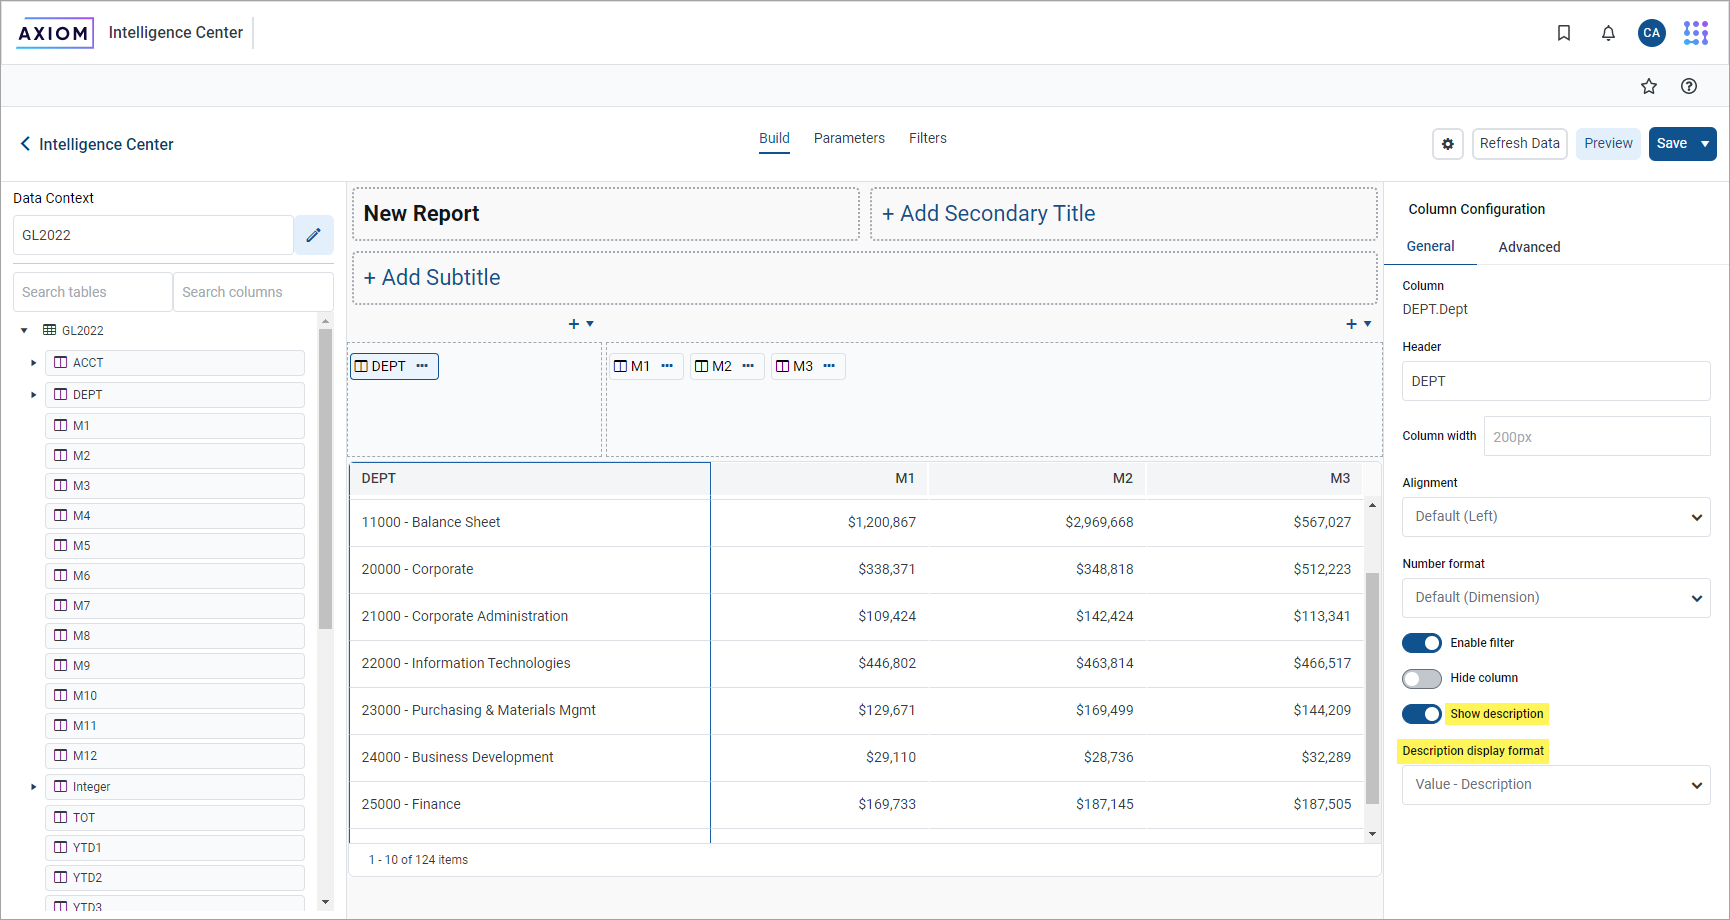Click the Column width input field
The image size is (1730, 920).
(1596, 437)
